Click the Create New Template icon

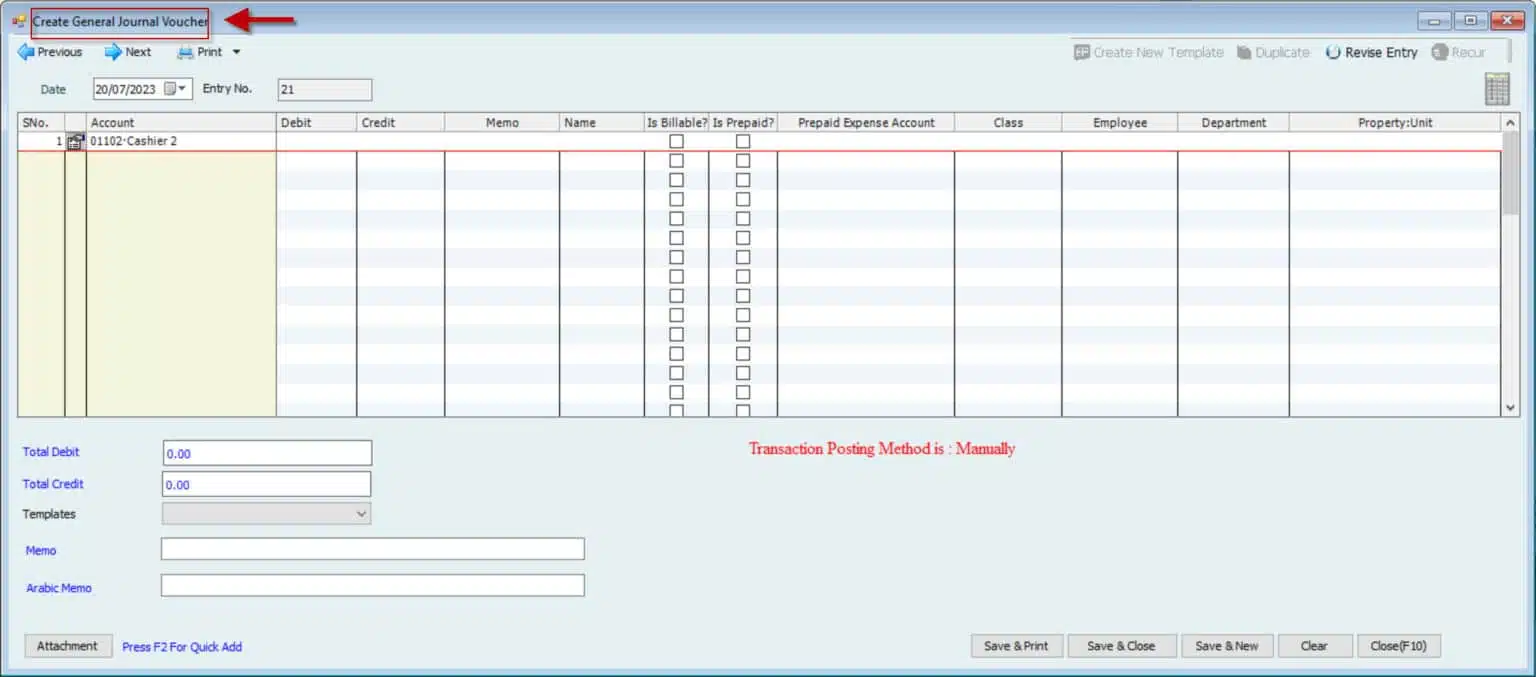pyautogui.click(x=1082, y=53)
